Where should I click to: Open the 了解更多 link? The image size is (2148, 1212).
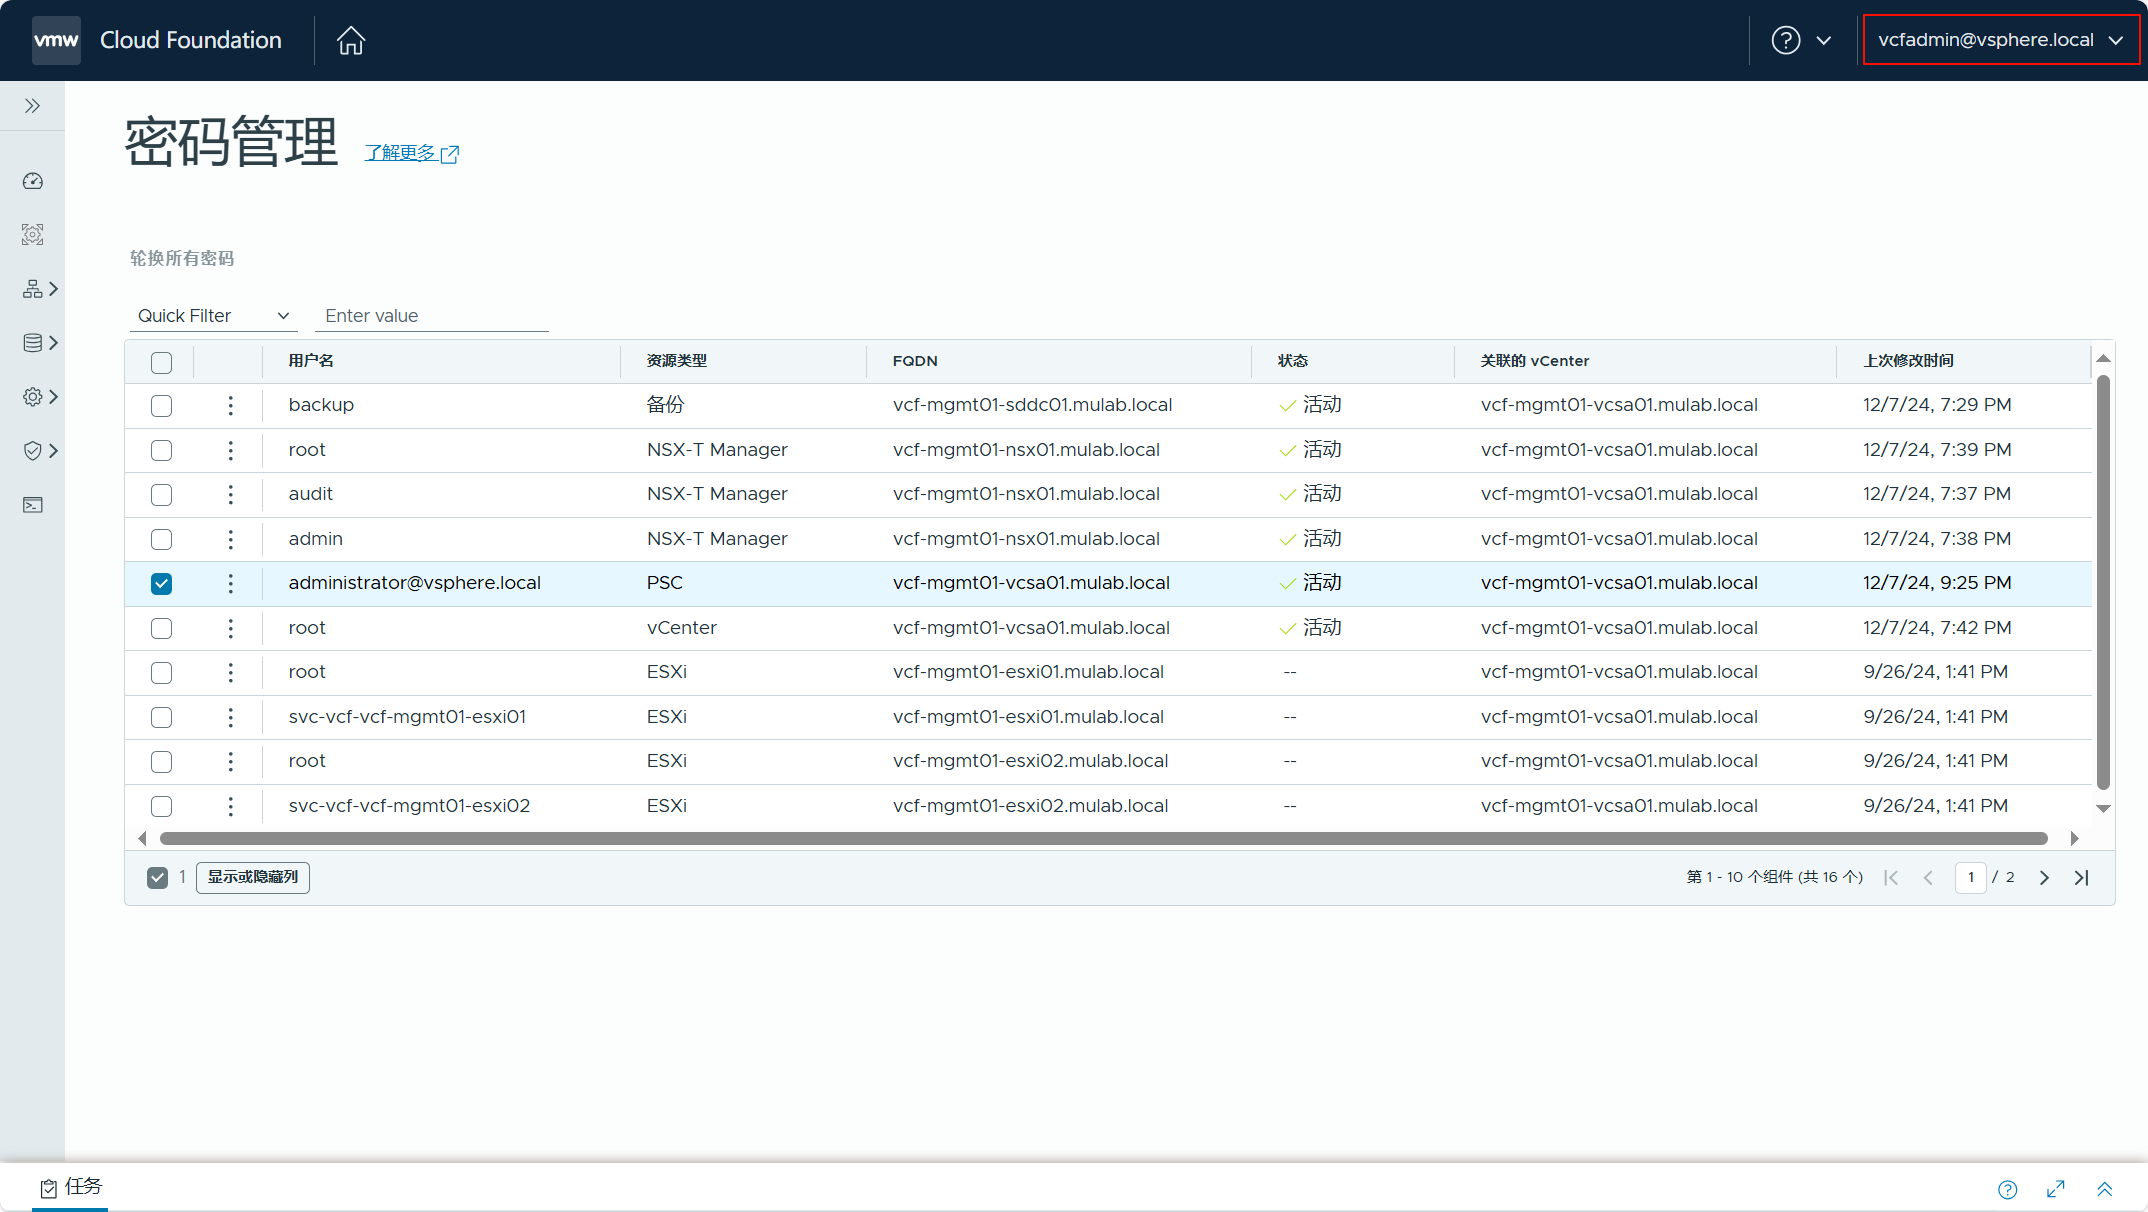point(411,153)
